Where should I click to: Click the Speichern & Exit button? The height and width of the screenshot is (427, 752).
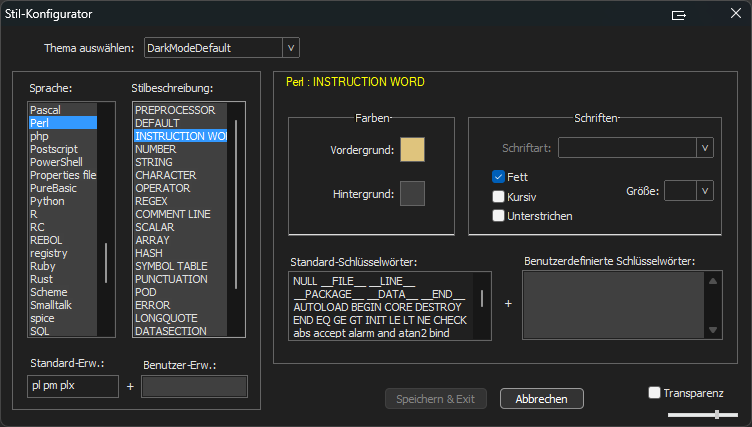click(435, 399)
